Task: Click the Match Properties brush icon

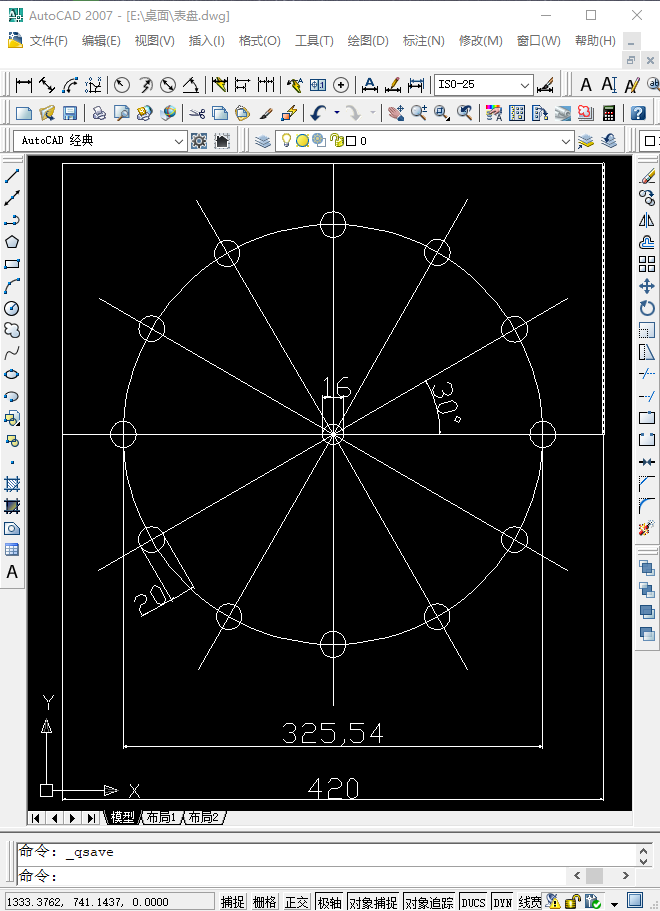Action: (266, 113)
